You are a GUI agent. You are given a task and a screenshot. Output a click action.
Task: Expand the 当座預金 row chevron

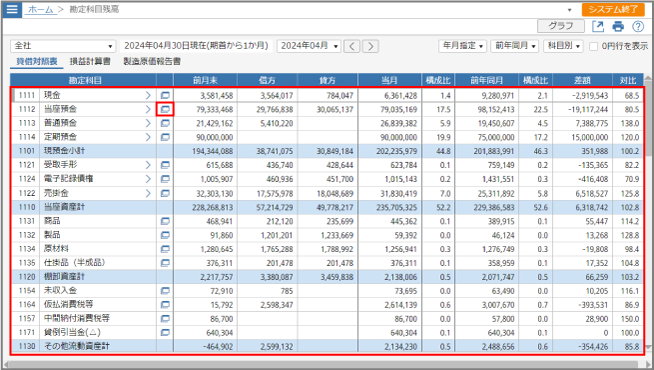point(148,109)
